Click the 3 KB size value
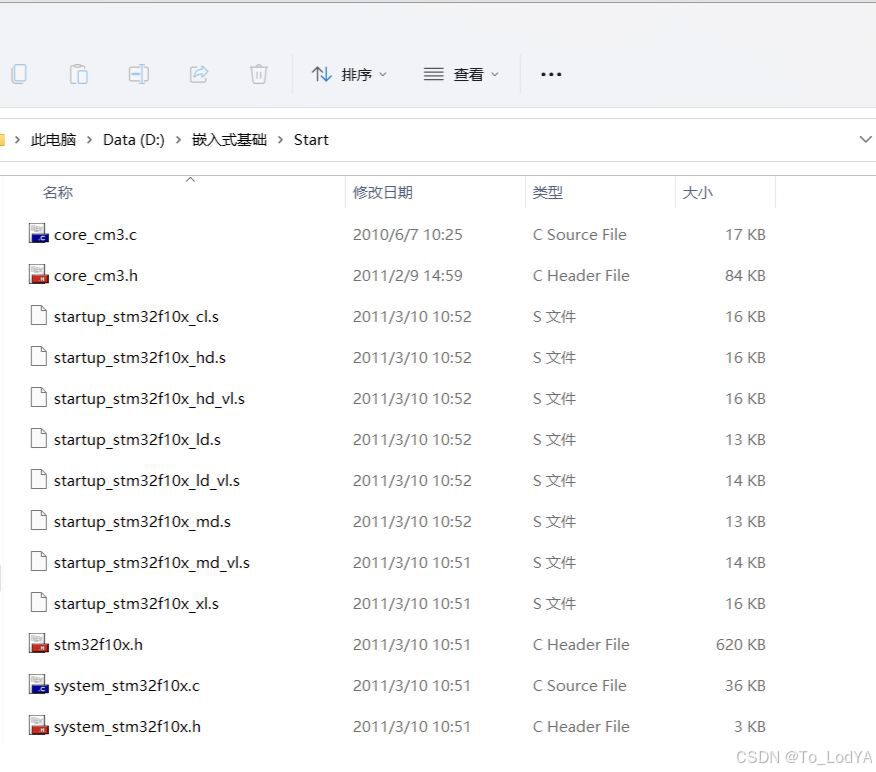The image size is (876, 772). point(750,727)
